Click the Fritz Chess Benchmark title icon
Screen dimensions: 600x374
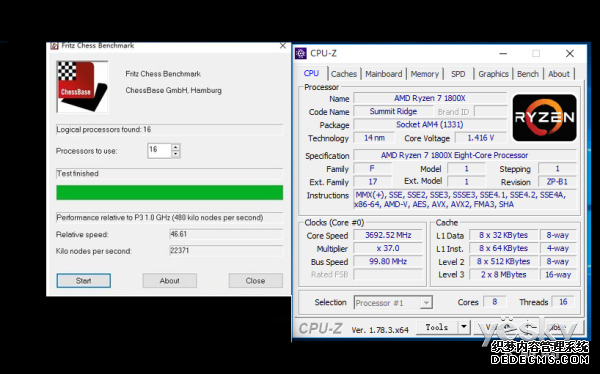[54, 46]
